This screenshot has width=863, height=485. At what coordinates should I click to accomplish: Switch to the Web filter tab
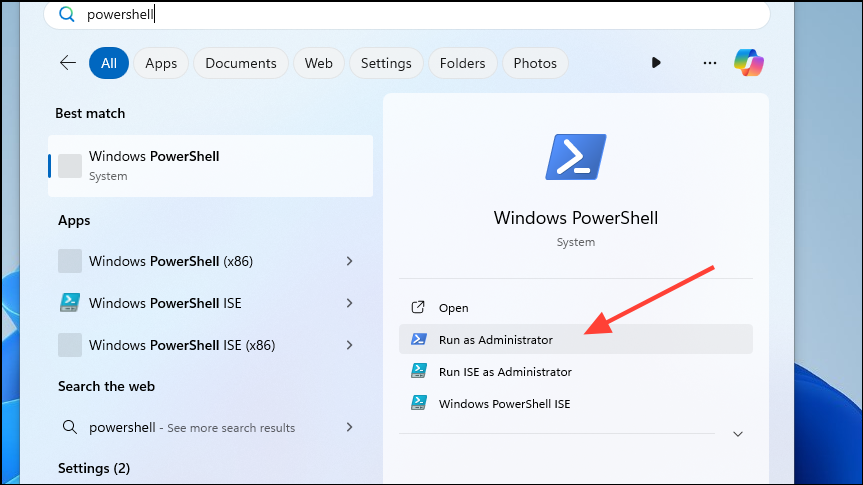[319, 63]
